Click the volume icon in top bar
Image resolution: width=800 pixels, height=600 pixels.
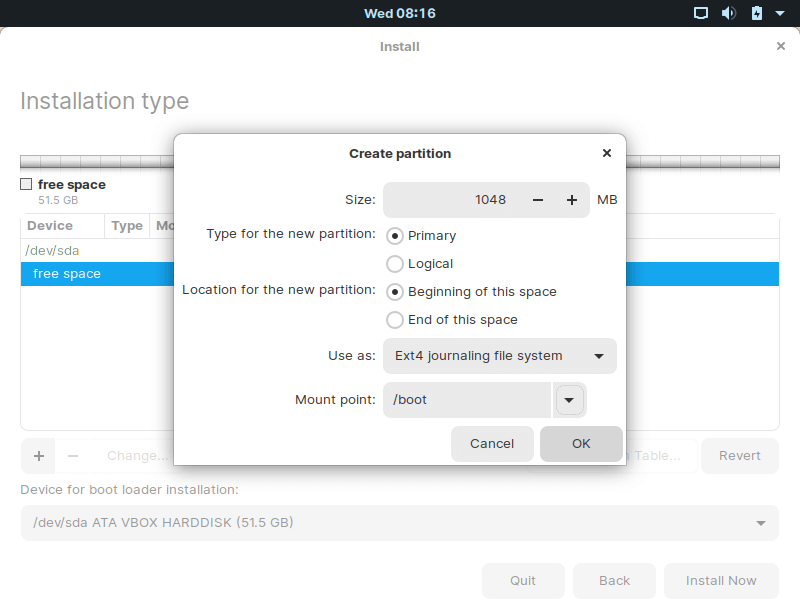click(x=728, y=13)
